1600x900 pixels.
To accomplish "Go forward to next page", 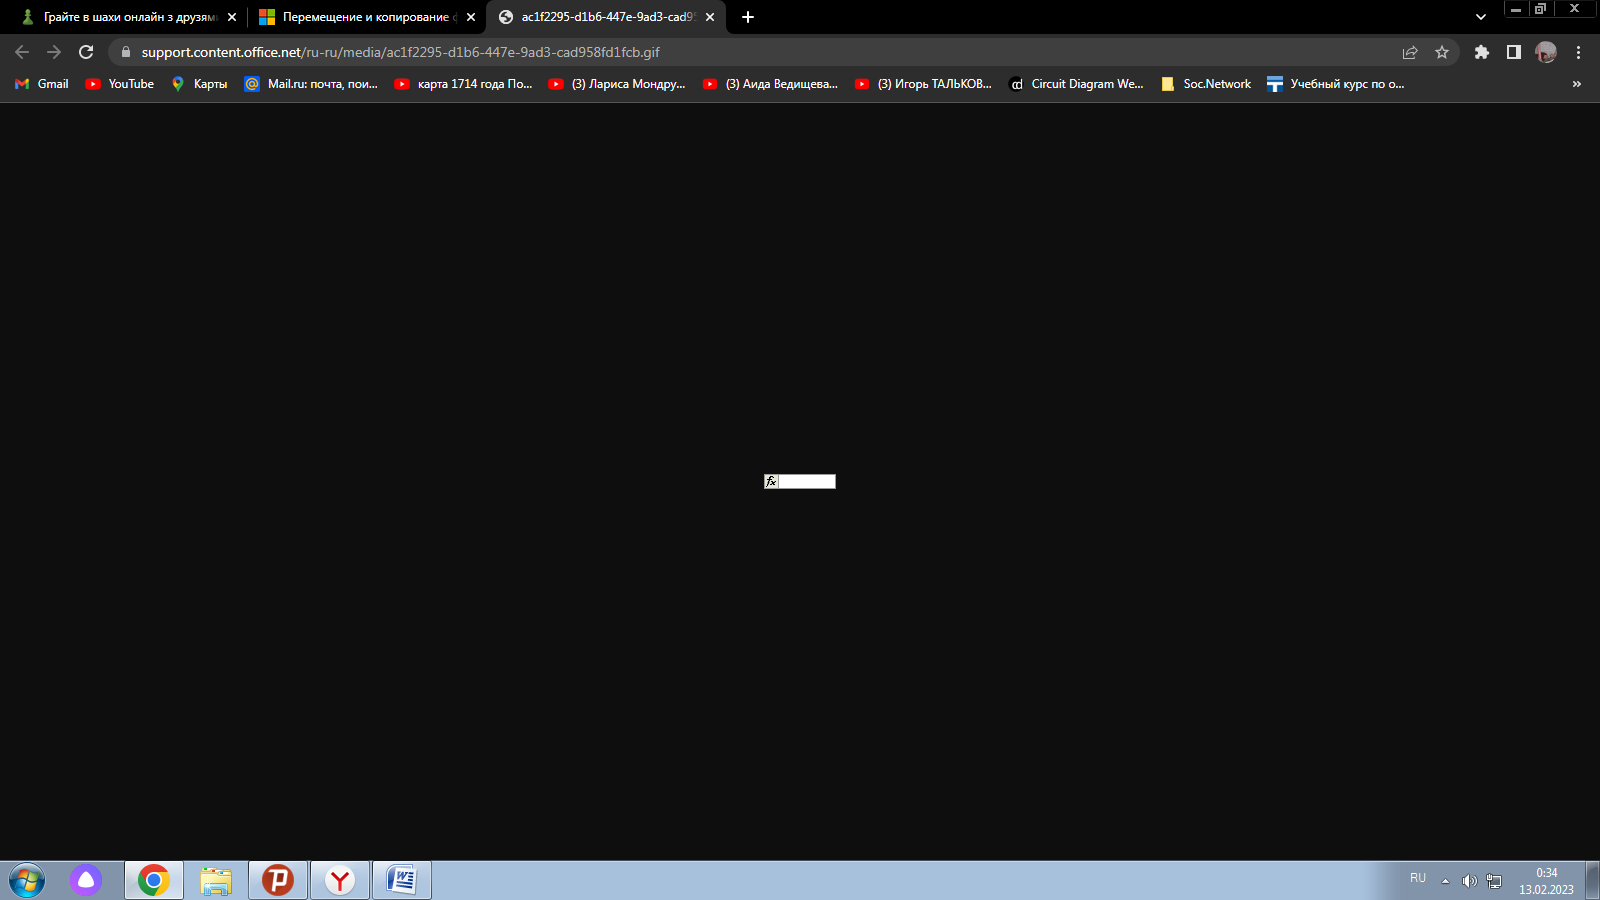I will point(54,52).
